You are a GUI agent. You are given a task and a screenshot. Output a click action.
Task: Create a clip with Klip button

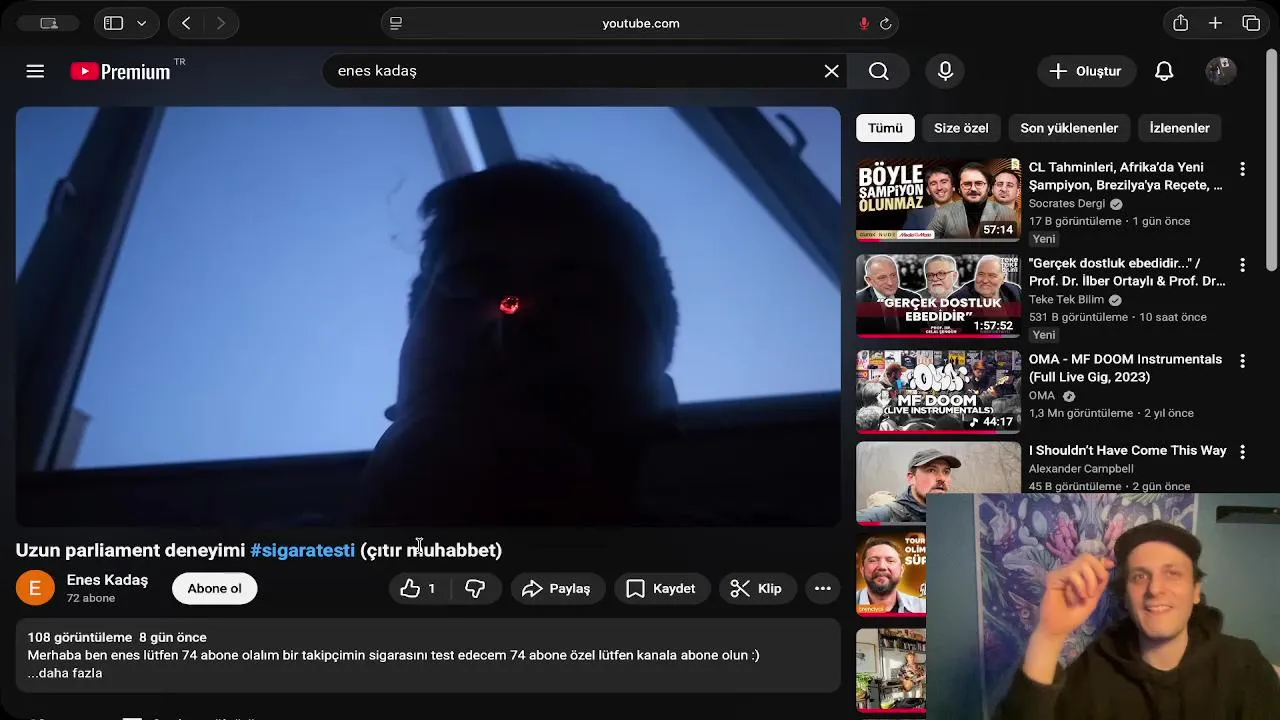click(x=757, y=589)
